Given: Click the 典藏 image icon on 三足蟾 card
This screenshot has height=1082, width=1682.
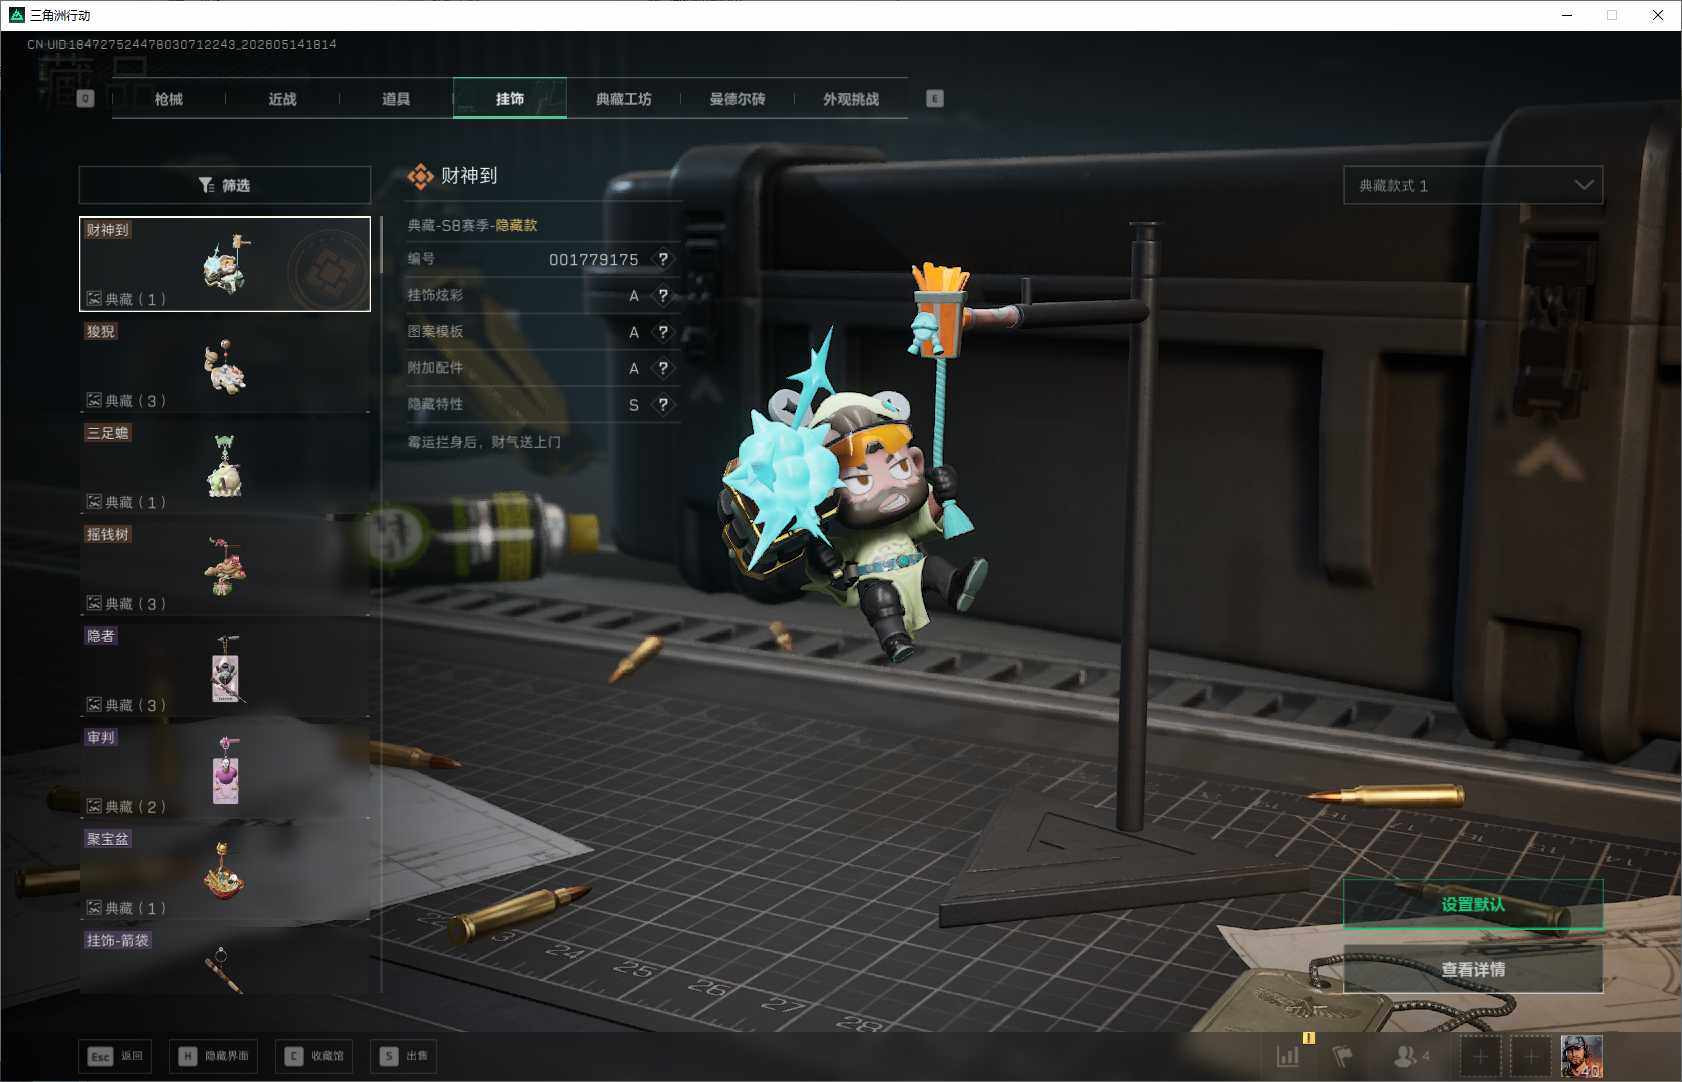Looking at the screenshot, I should click(94, 501).
